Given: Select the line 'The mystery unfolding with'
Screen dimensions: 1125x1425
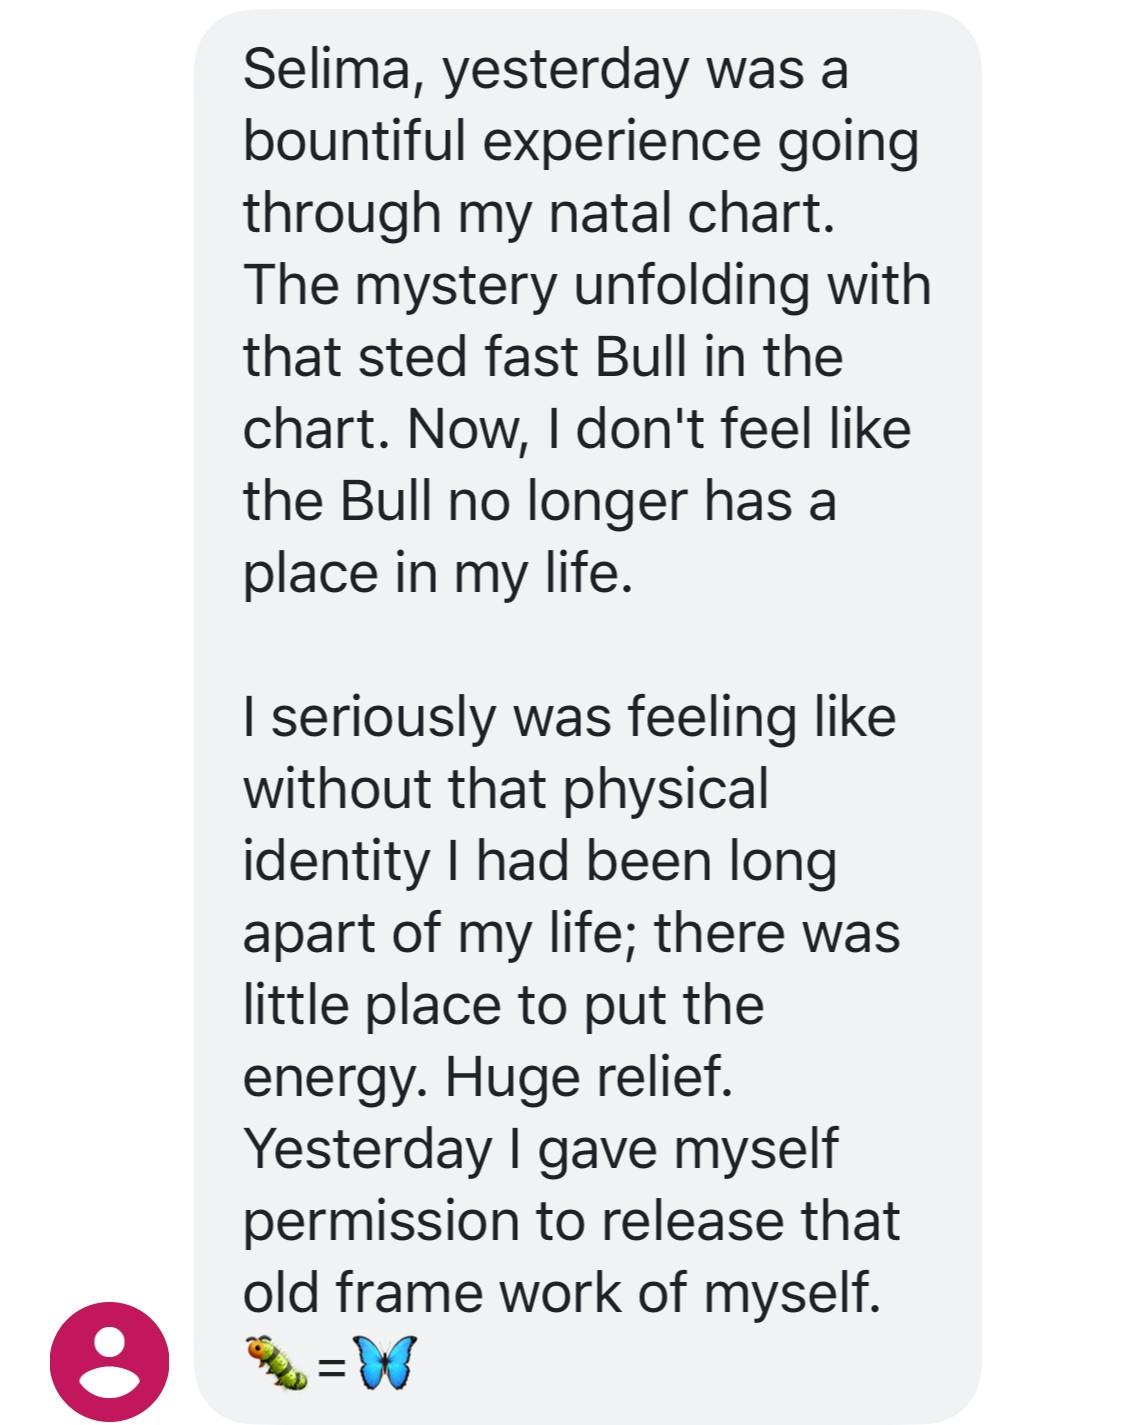Looking at the screenshot, I should pos(587,285).
